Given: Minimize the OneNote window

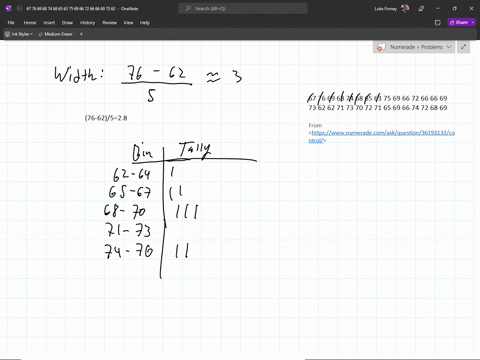Looking at the screenshot, I should 438,8.
